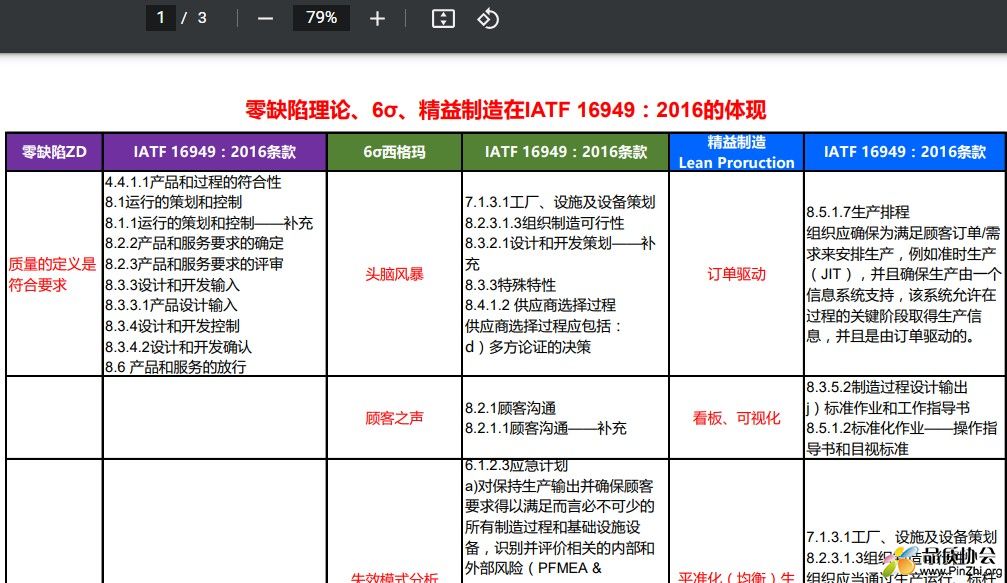Click the 79% zoom level field
1007x583 pixels.
pyautogui.click(x=321, y=18)
